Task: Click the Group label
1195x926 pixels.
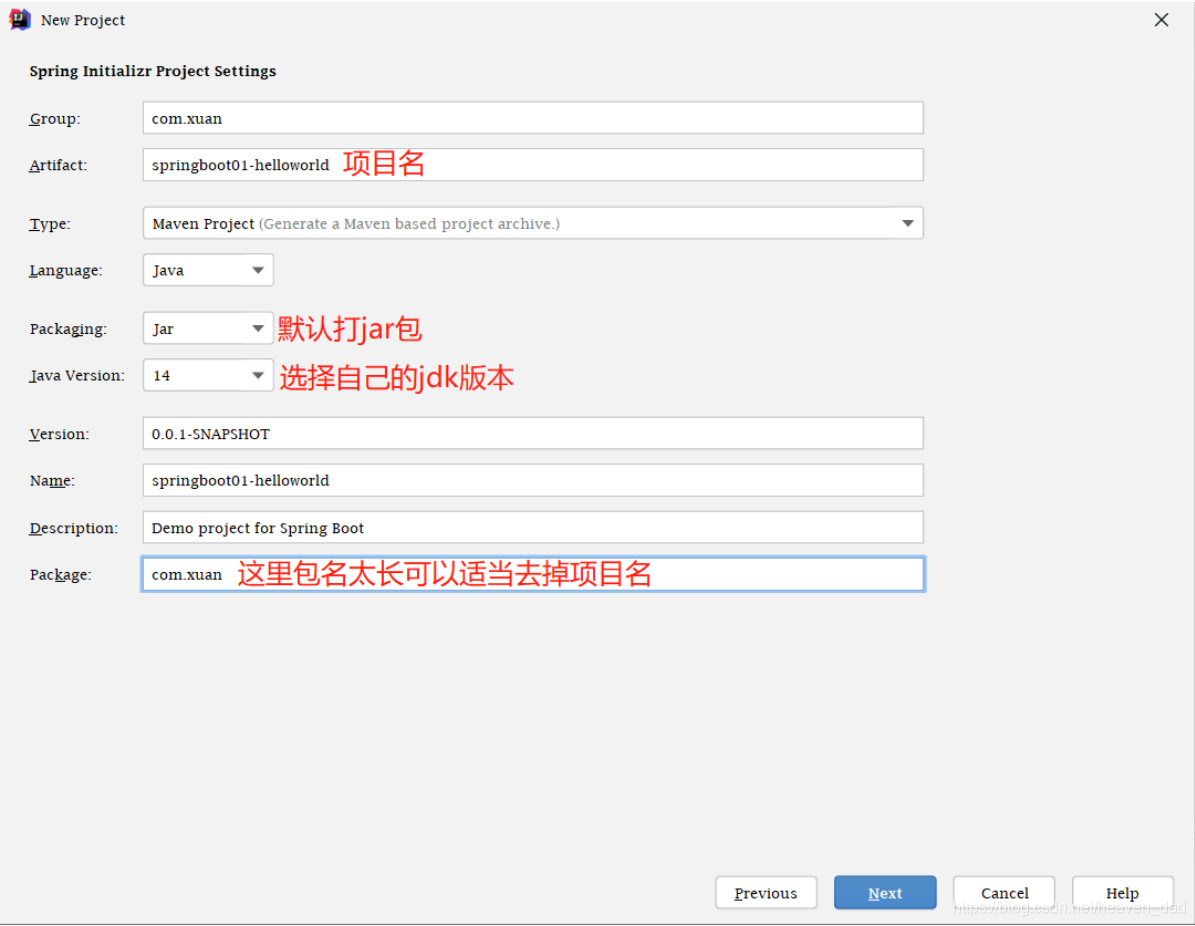Action: point(55,119)
